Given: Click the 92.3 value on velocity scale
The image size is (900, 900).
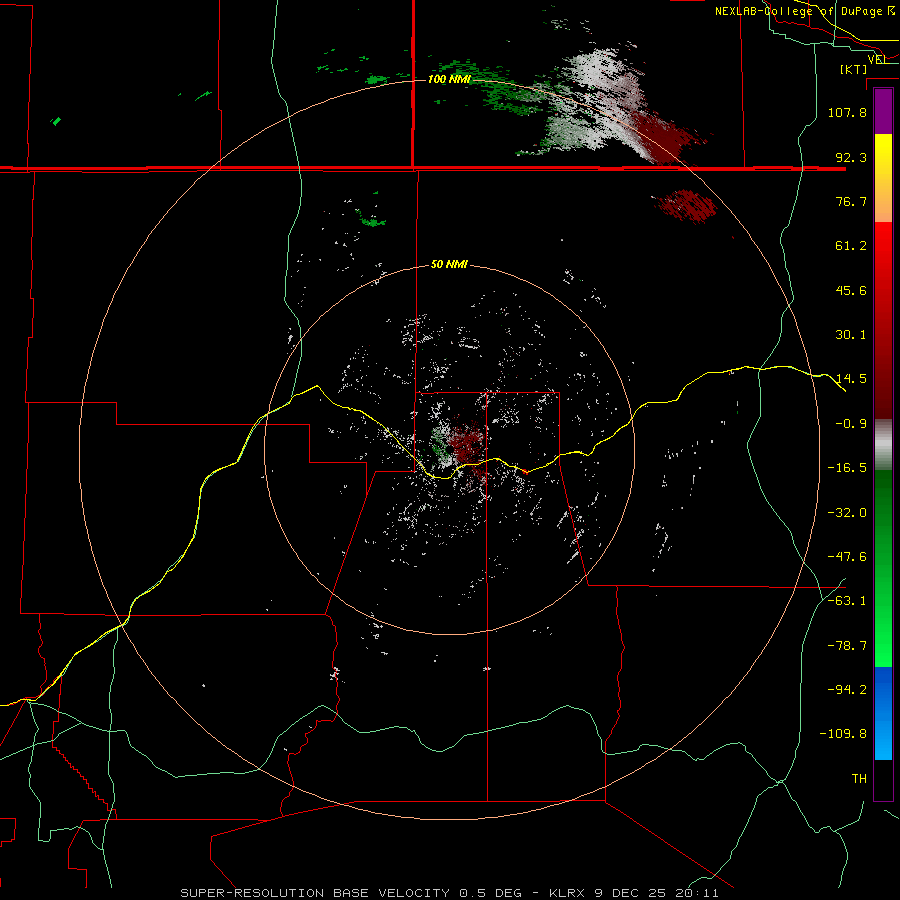Looking at the screenshot, I should click(851, 157).
